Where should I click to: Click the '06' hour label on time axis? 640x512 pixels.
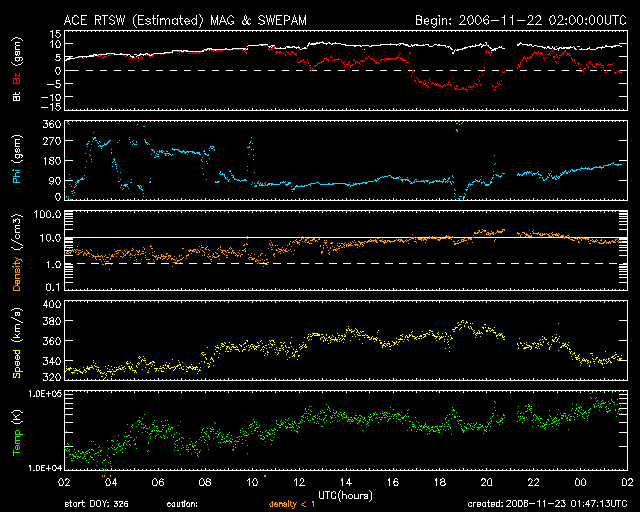(x=158, y=483)
